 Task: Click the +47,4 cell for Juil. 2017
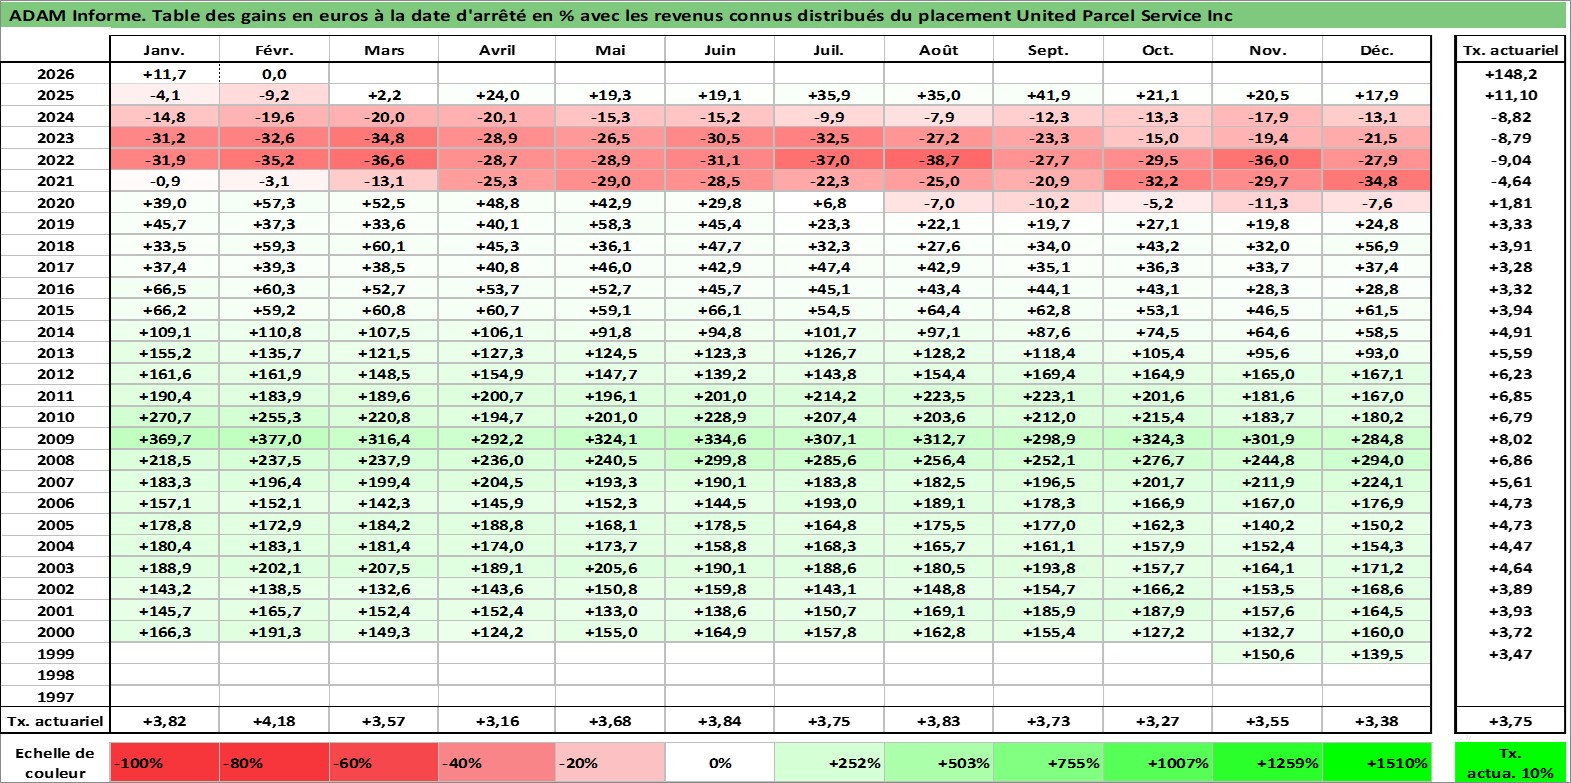tap(828, 267)
